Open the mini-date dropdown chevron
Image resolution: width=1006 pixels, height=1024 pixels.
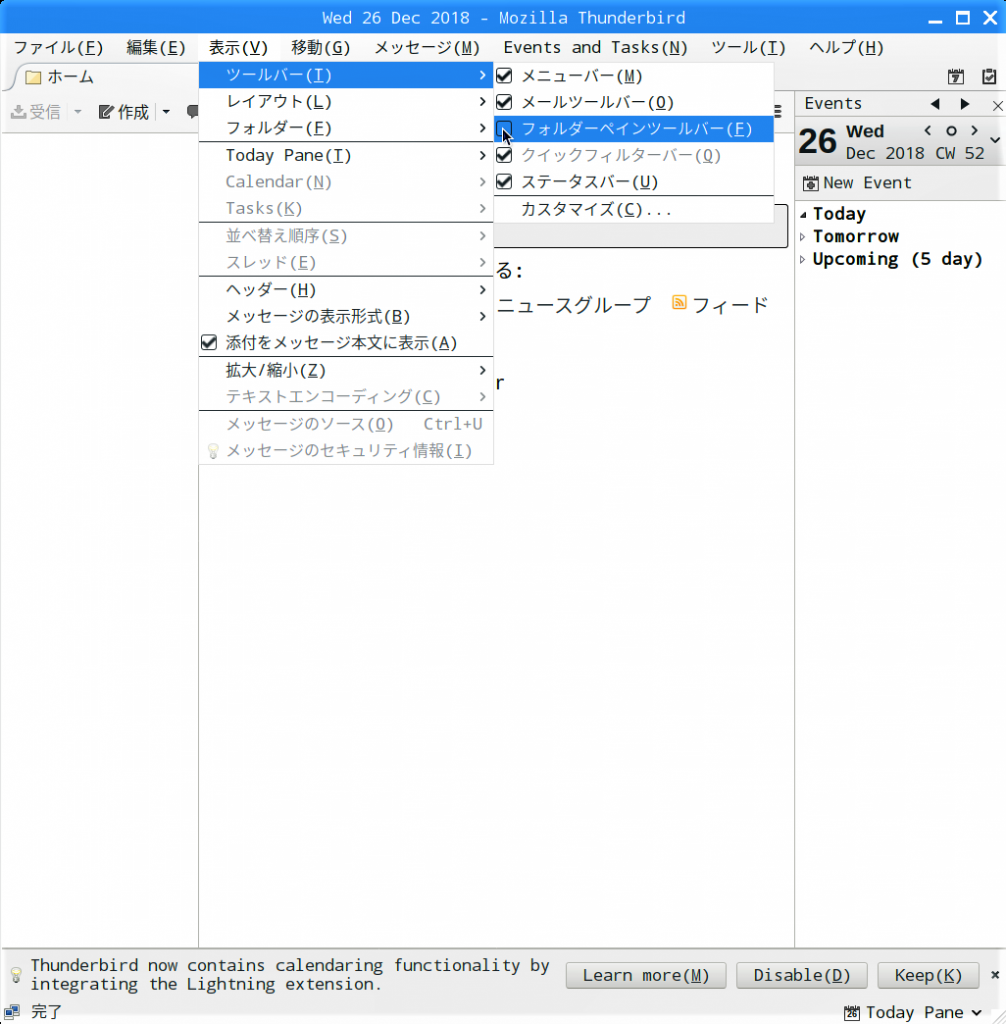pyautogui.click(x=995, y=140)
